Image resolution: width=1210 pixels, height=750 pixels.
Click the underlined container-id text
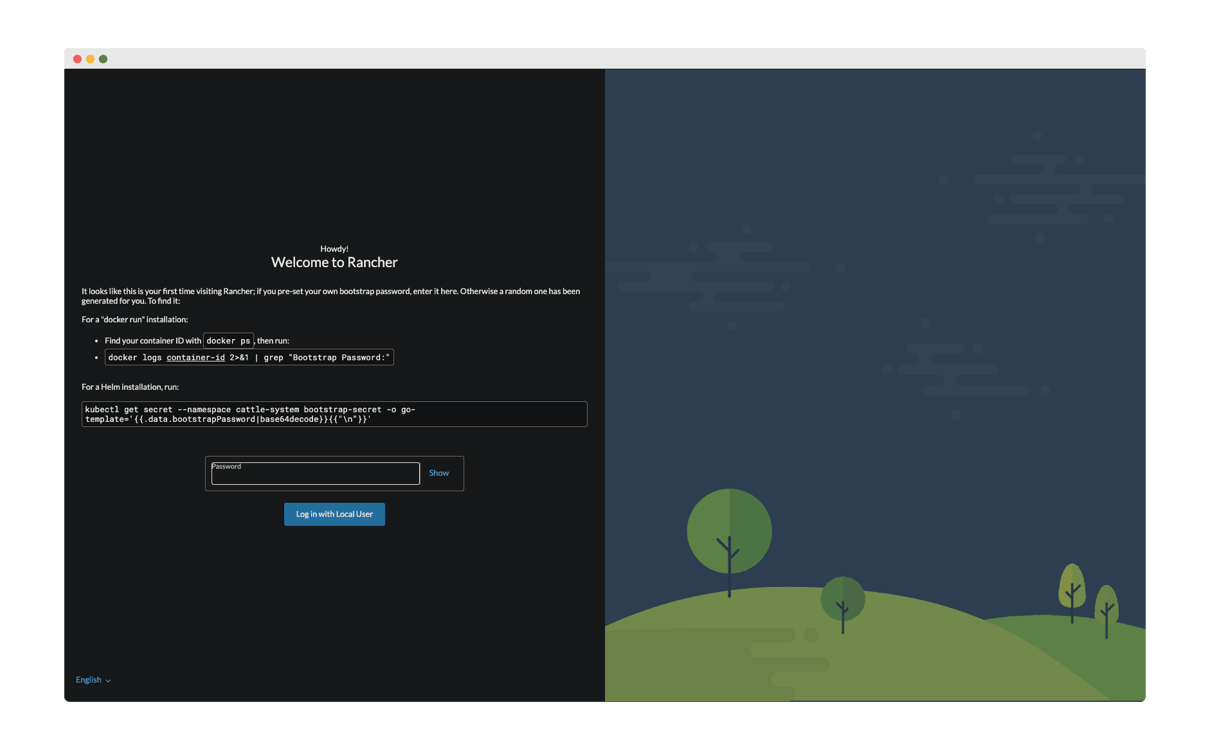(x=196, y=357)
